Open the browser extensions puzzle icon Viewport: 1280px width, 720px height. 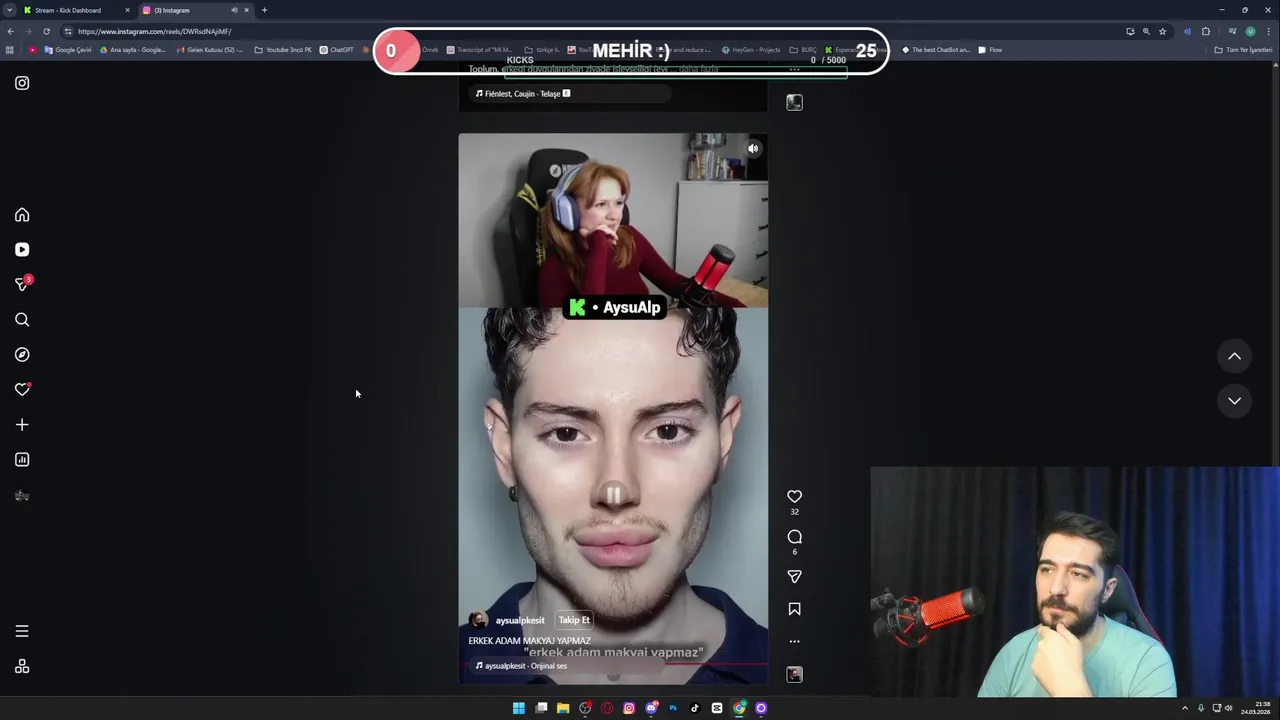[x=1205, y=31]
